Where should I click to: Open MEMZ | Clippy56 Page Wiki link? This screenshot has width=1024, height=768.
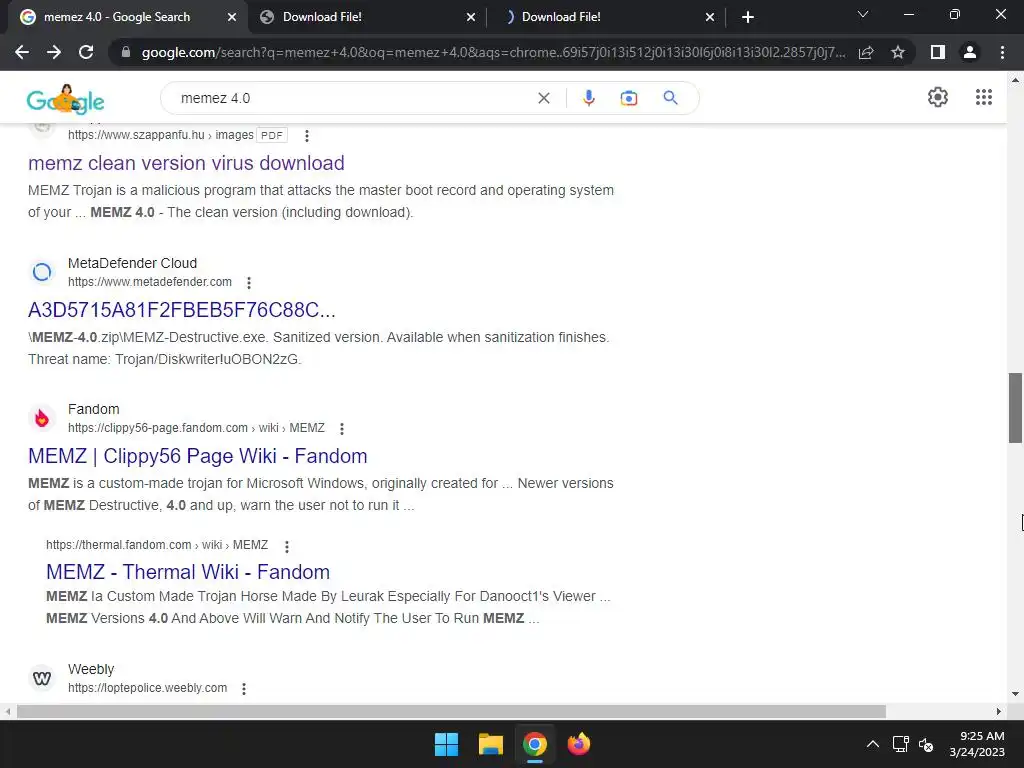point(198,456)
